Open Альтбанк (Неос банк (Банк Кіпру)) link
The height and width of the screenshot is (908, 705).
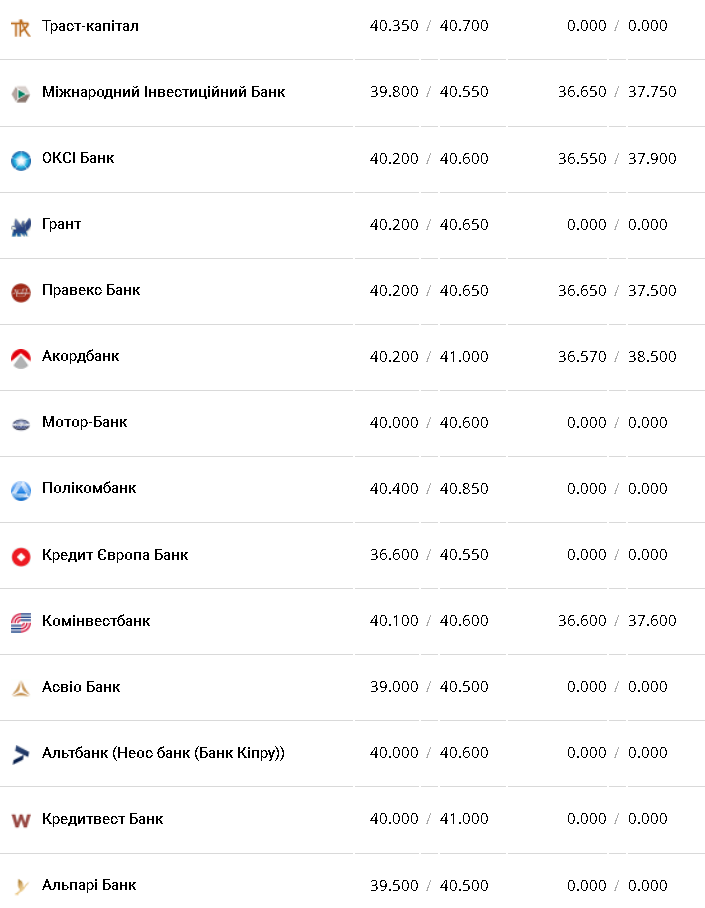point(163,752)
